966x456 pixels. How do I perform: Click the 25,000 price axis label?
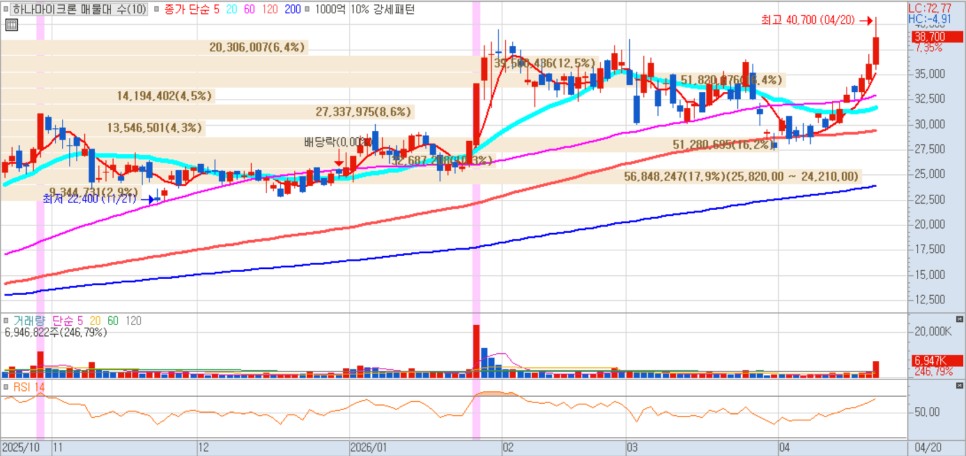click(x=930, y=174)
